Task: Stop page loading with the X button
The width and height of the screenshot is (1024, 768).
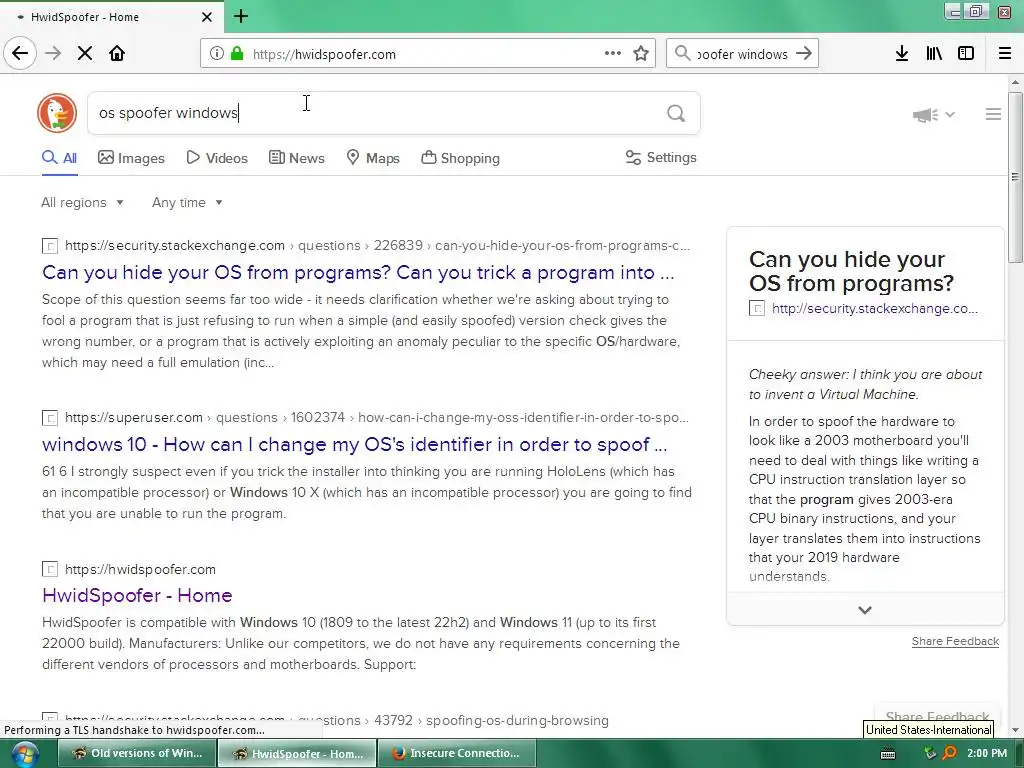Action: tap(85, 54)
